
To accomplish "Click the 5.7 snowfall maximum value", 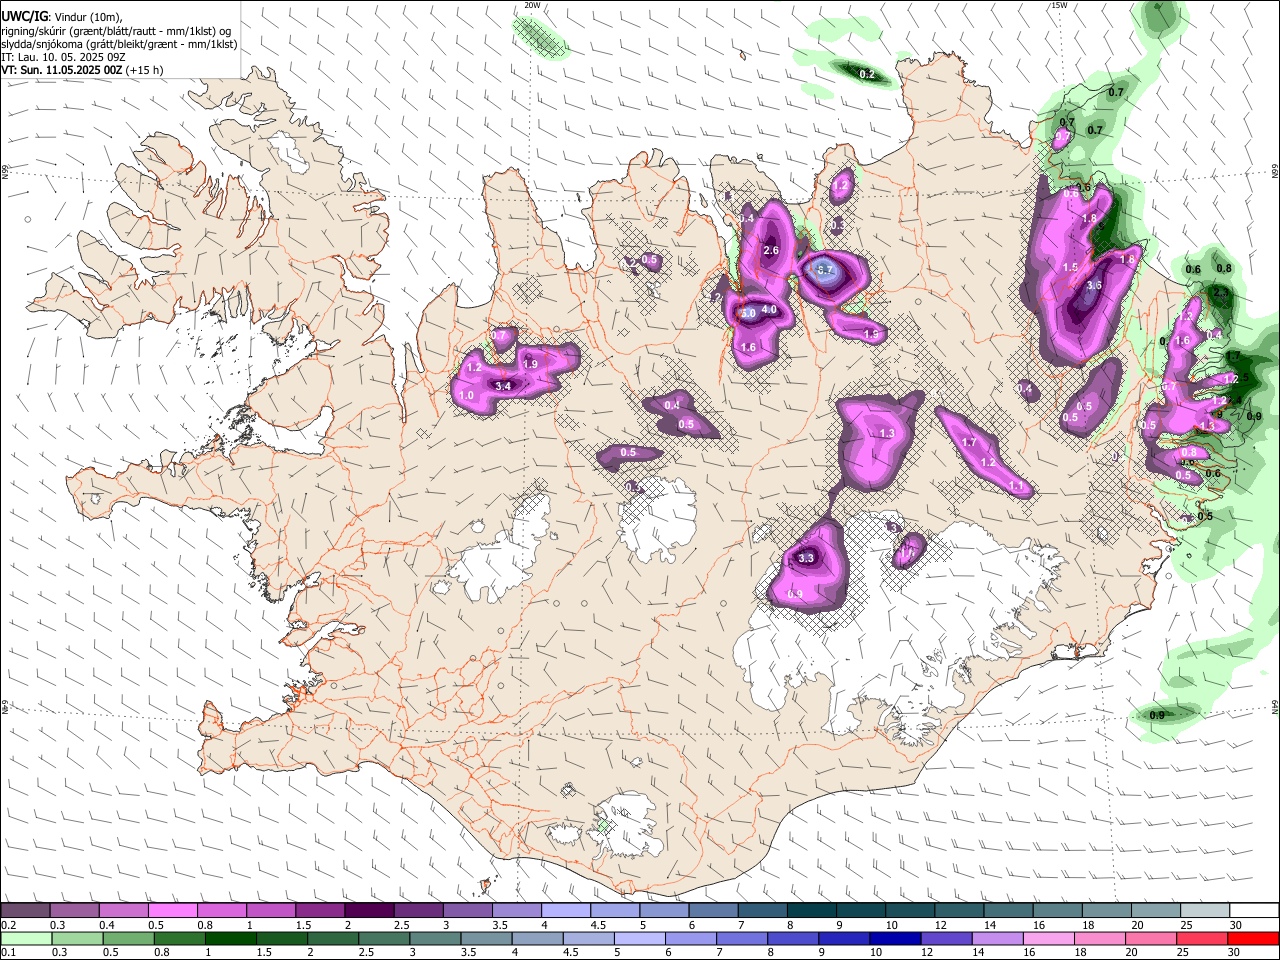I will (826, 270).
